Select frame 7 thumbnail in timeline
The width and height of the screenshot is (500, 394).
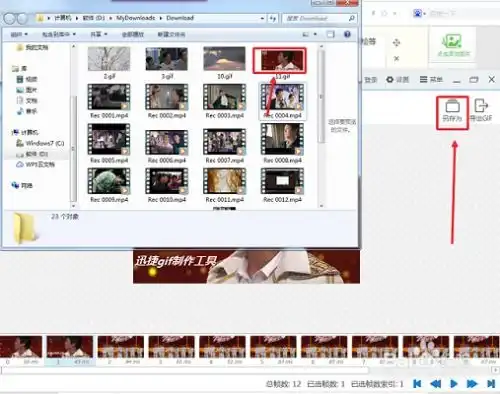tap(375, 347)
